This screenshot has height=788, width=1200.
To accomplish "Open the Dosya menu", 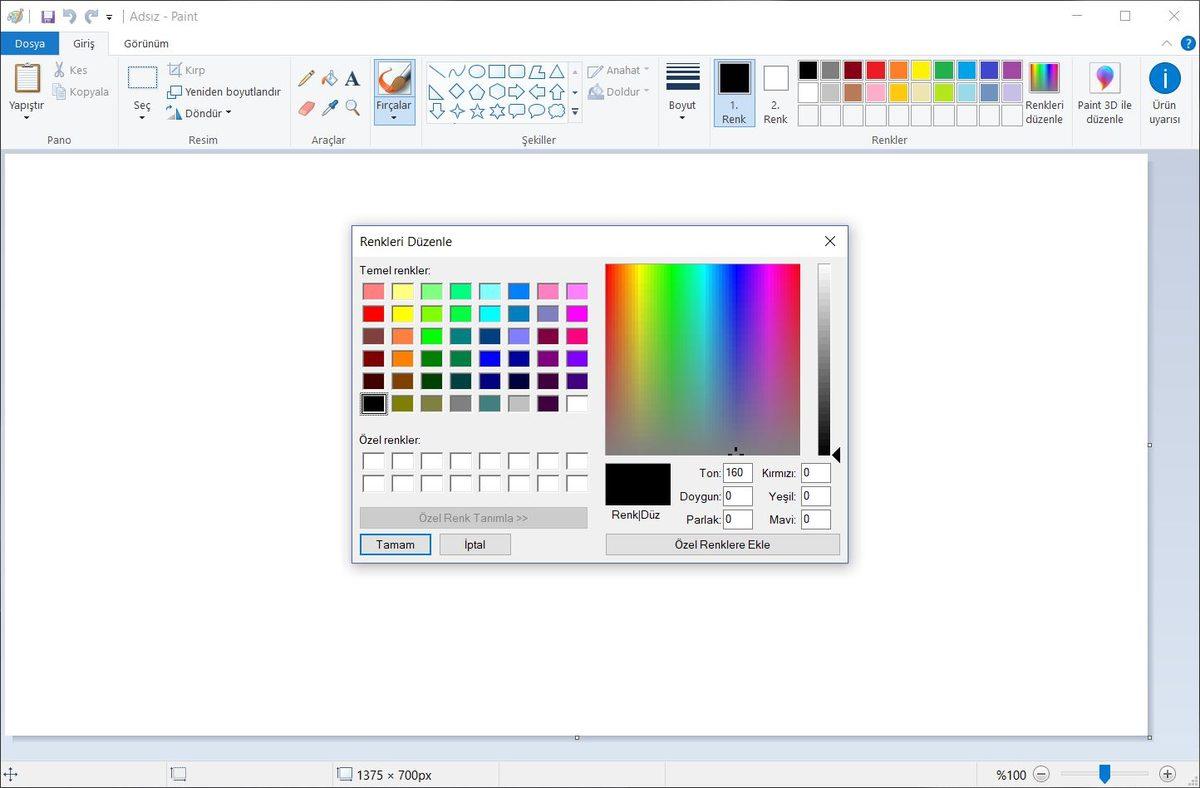I will tap(29, 43).
